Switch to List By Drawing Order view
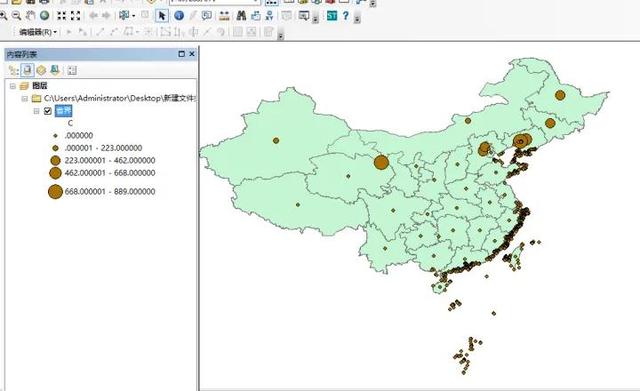This screenshot has height=391, width=640. pyautogui.click(x=13, y=70)
